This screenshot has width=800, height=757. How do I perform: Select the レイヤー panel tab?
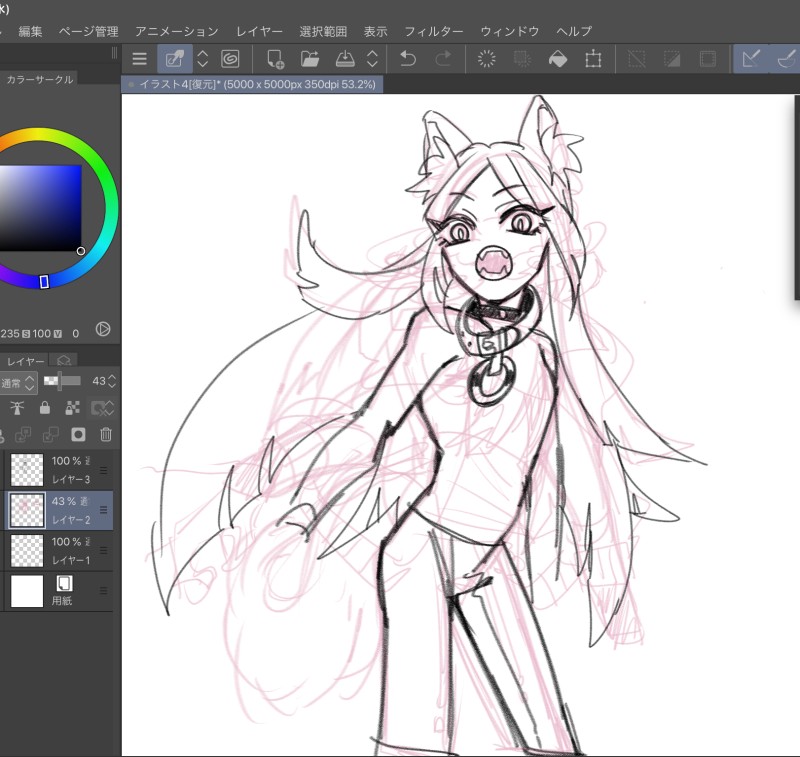click(x=24, y=361)
